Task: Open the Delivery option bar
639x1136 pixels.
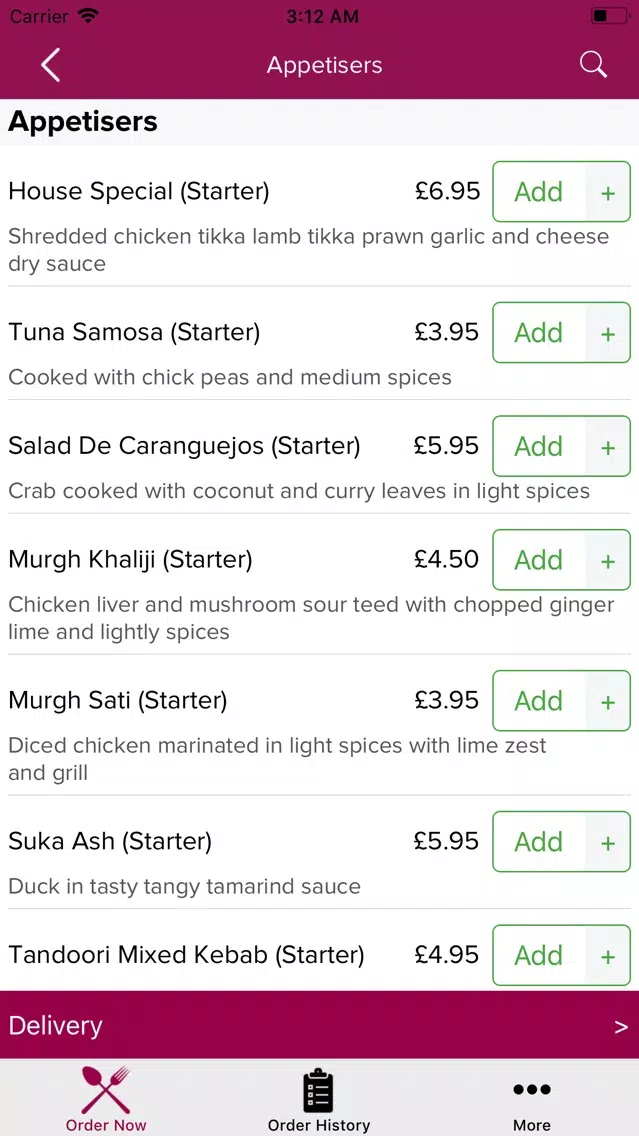Action: 320,1025
